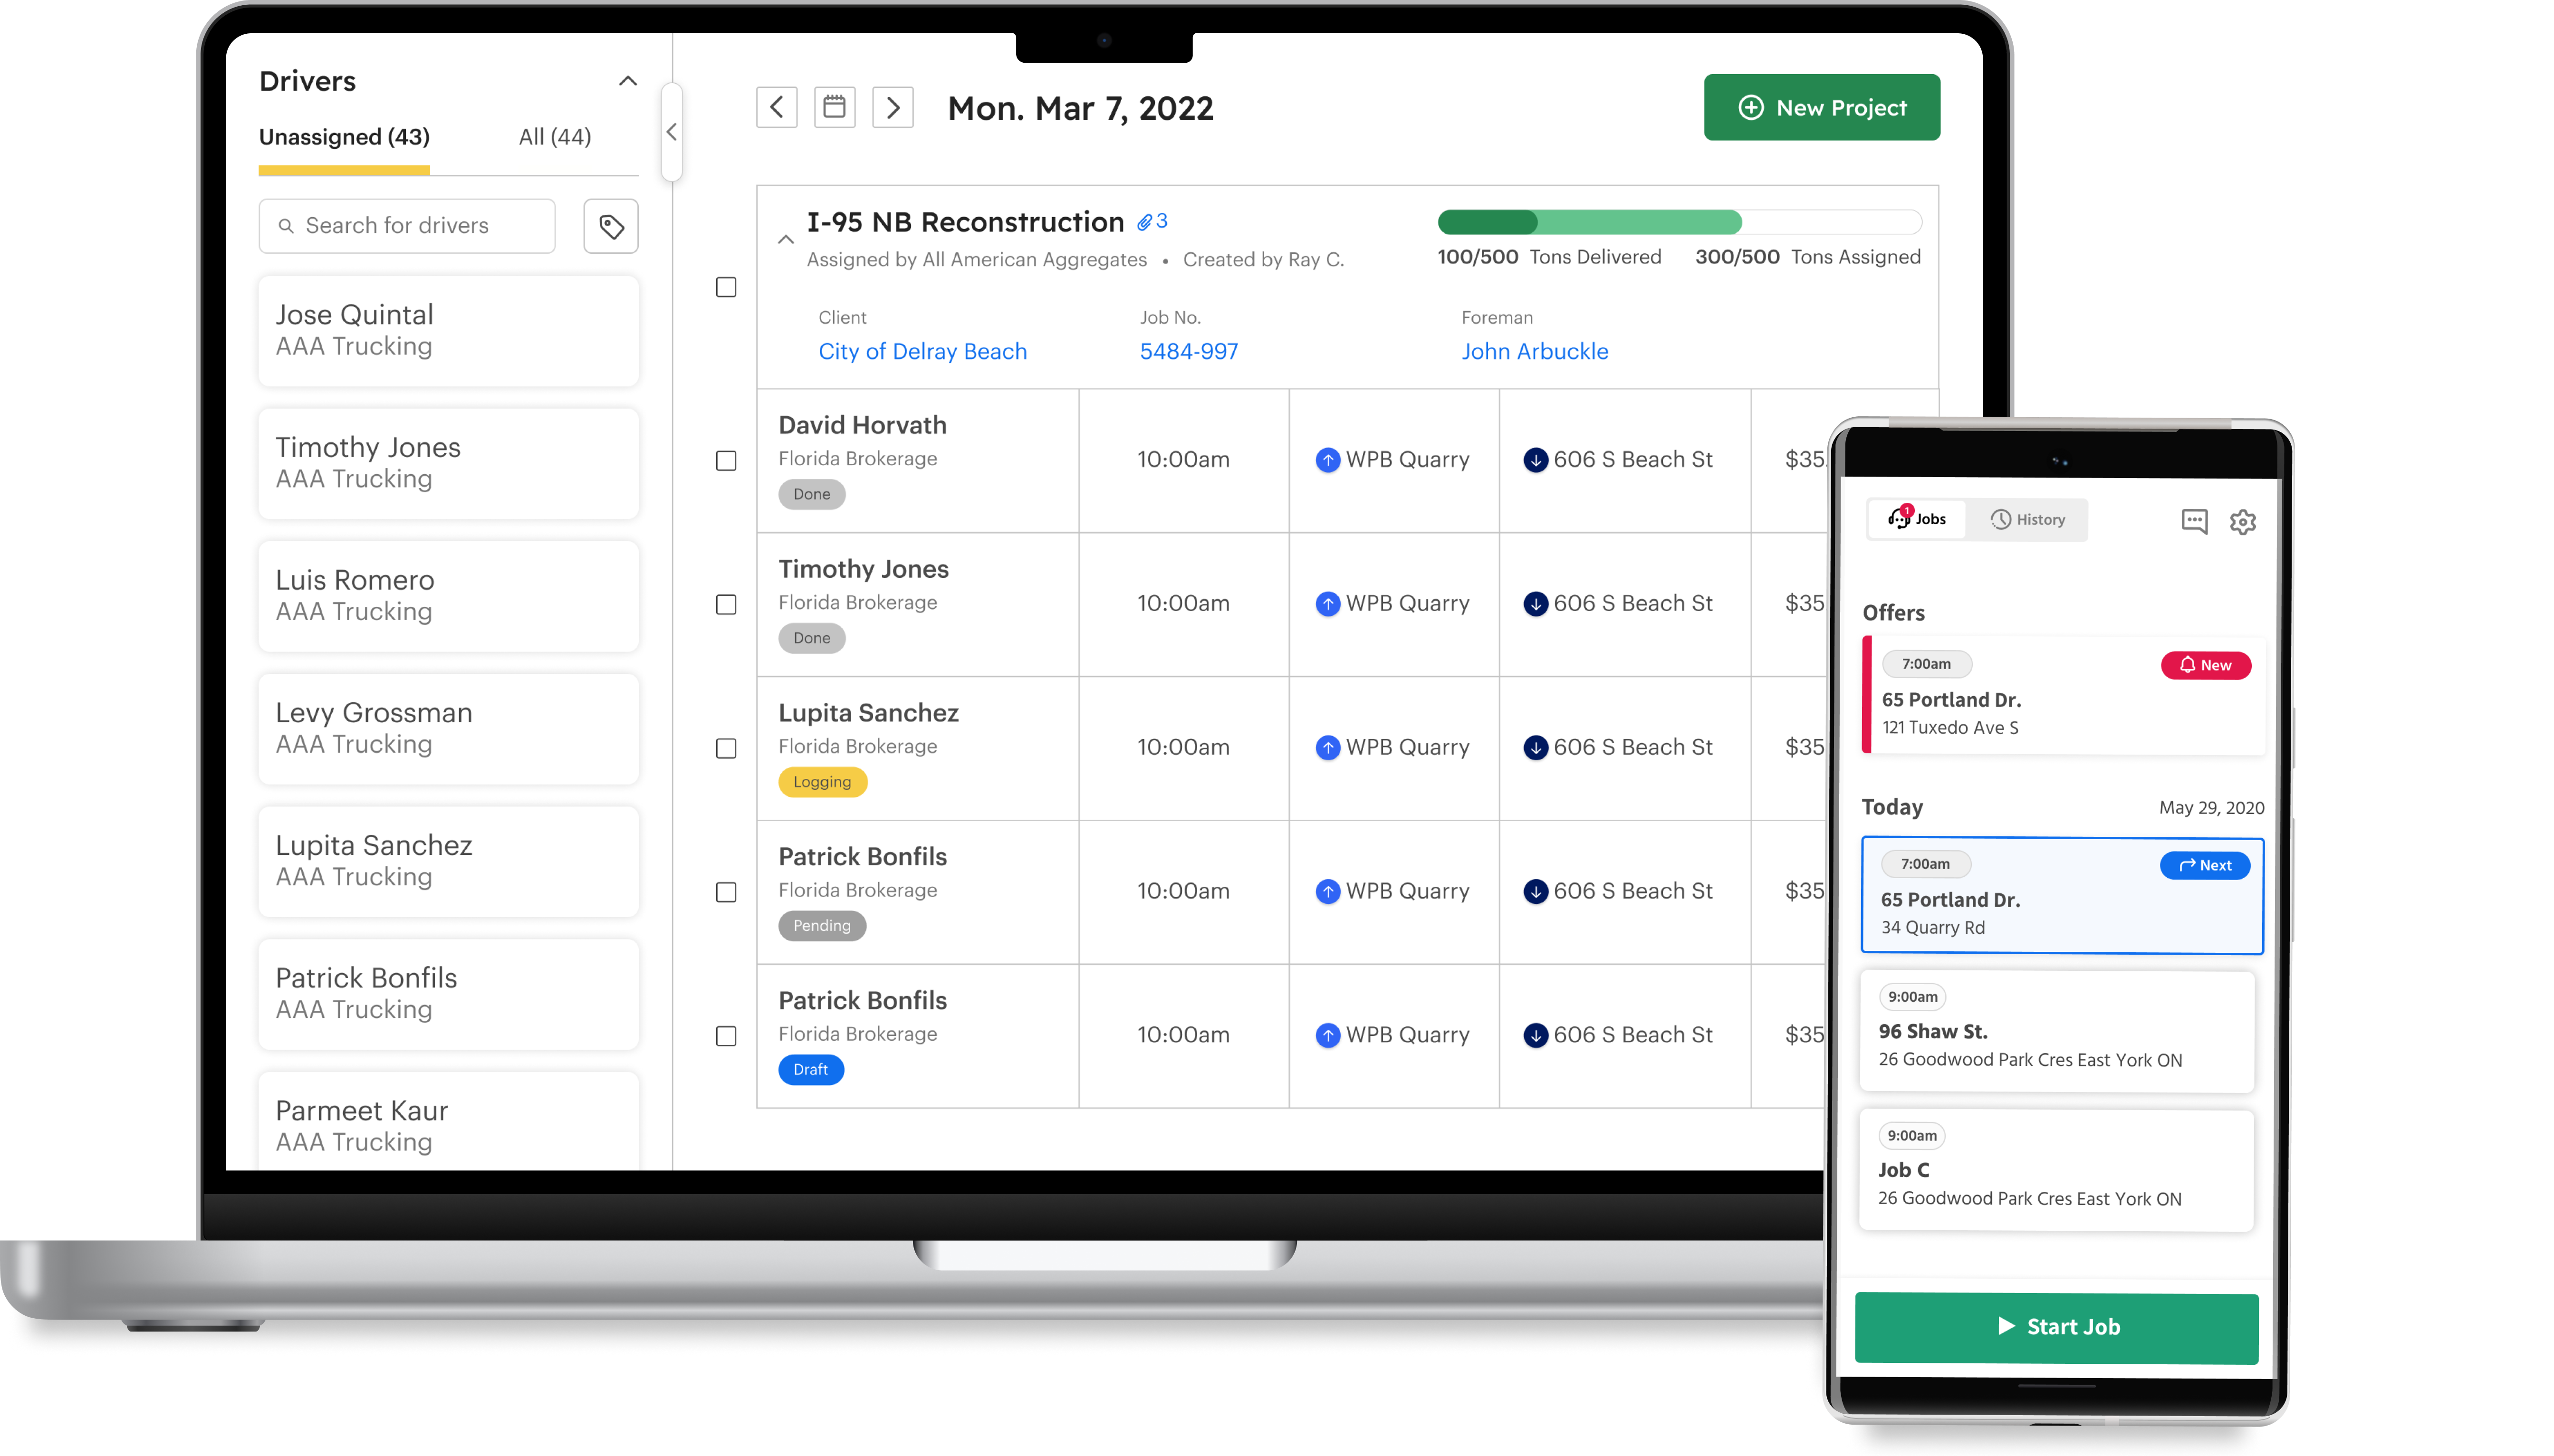Open History tab in phone app
The height and width of the screenshot is (1456, 2554).
click(x=2027, y=519)
